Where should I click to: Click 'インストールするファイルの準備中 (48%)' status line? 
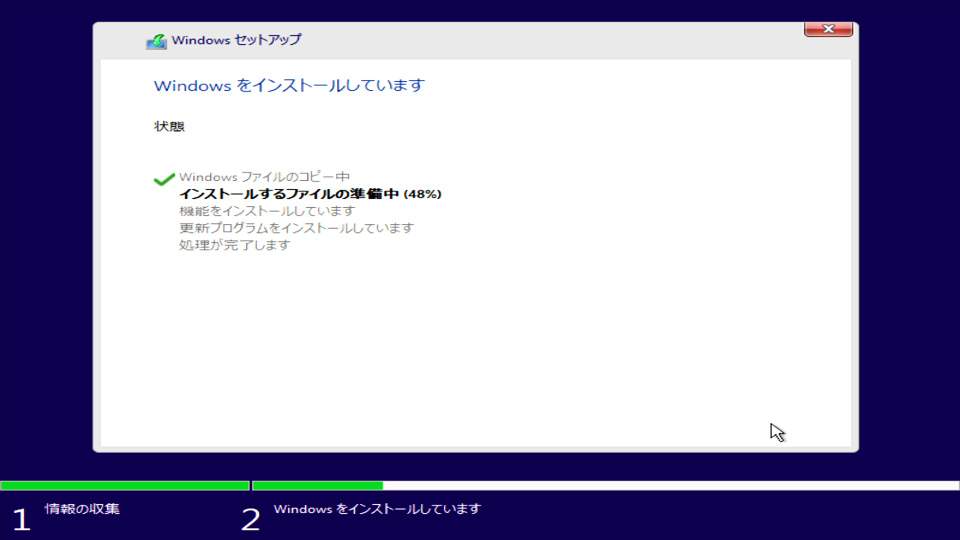click(x=310, y=194)
